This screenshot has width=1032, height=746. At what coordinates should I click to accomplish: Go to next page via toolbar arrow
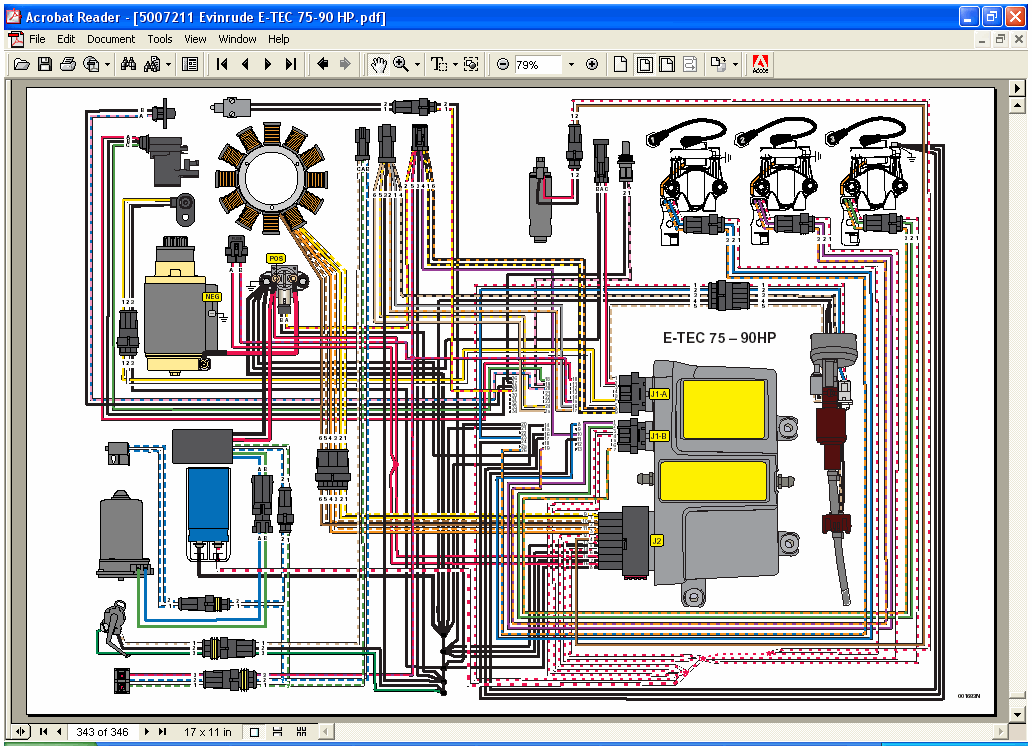(268, 65)
